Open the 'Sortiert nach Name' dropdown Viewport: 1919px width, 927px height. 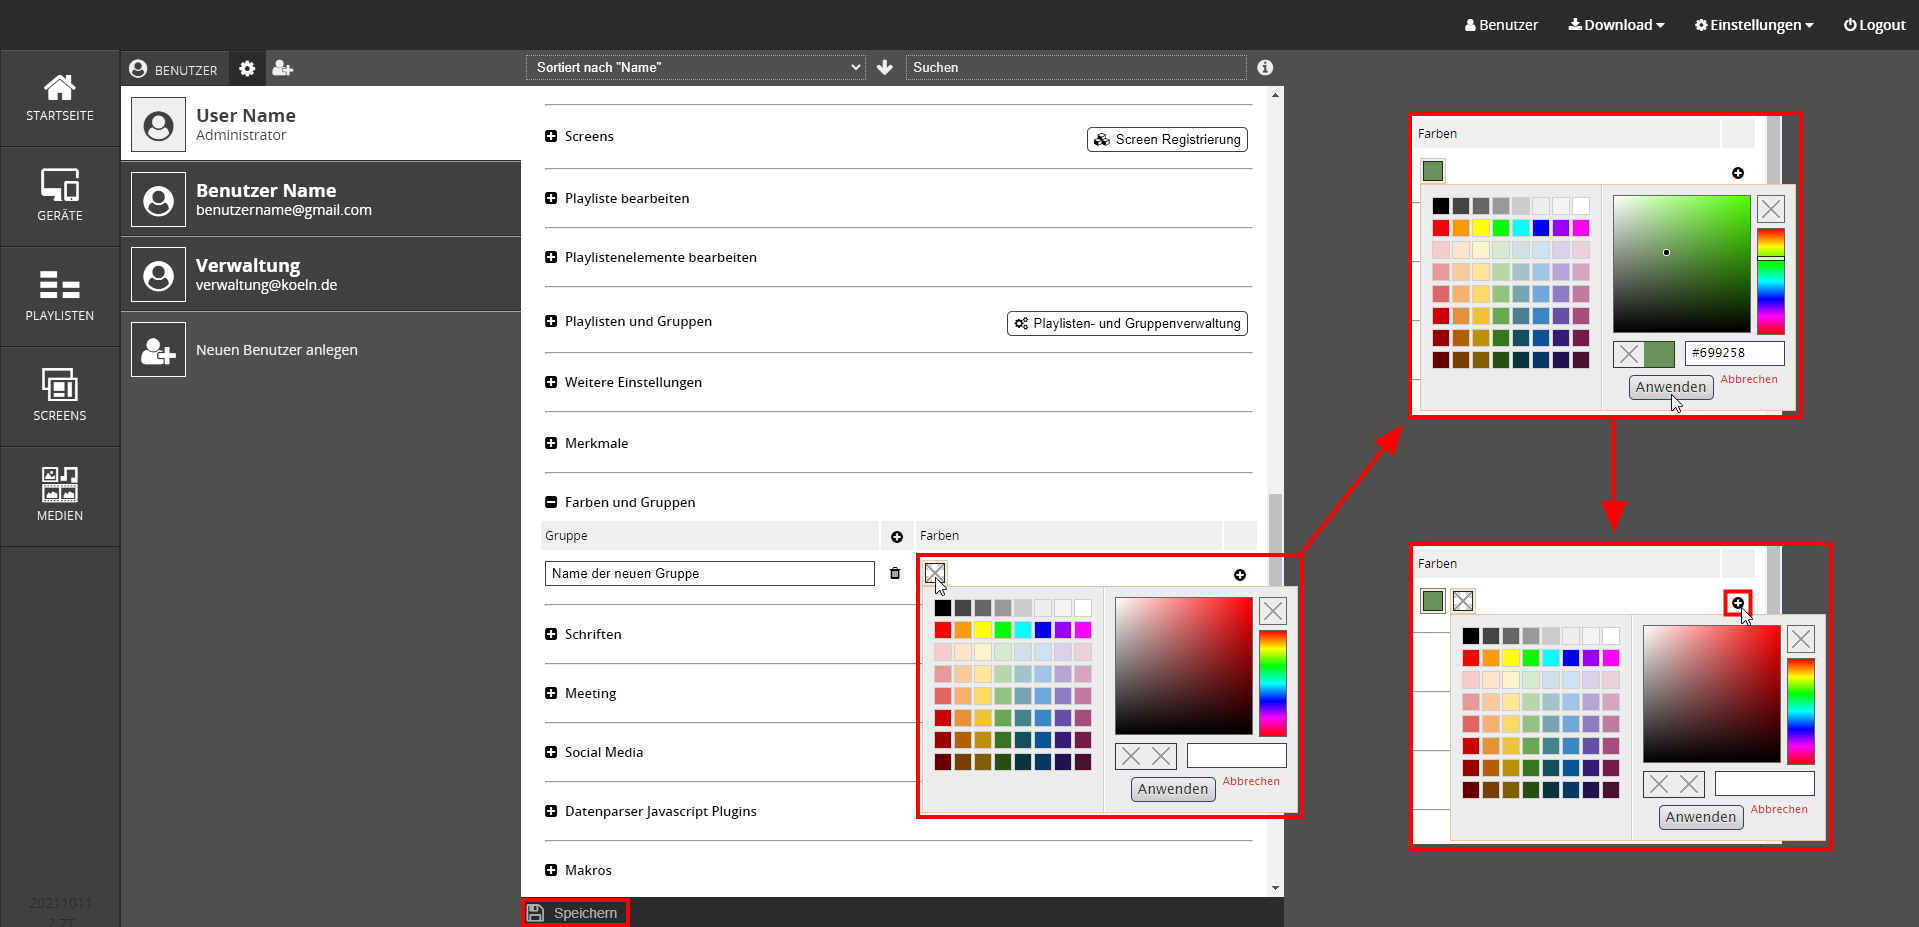point(696,68)
